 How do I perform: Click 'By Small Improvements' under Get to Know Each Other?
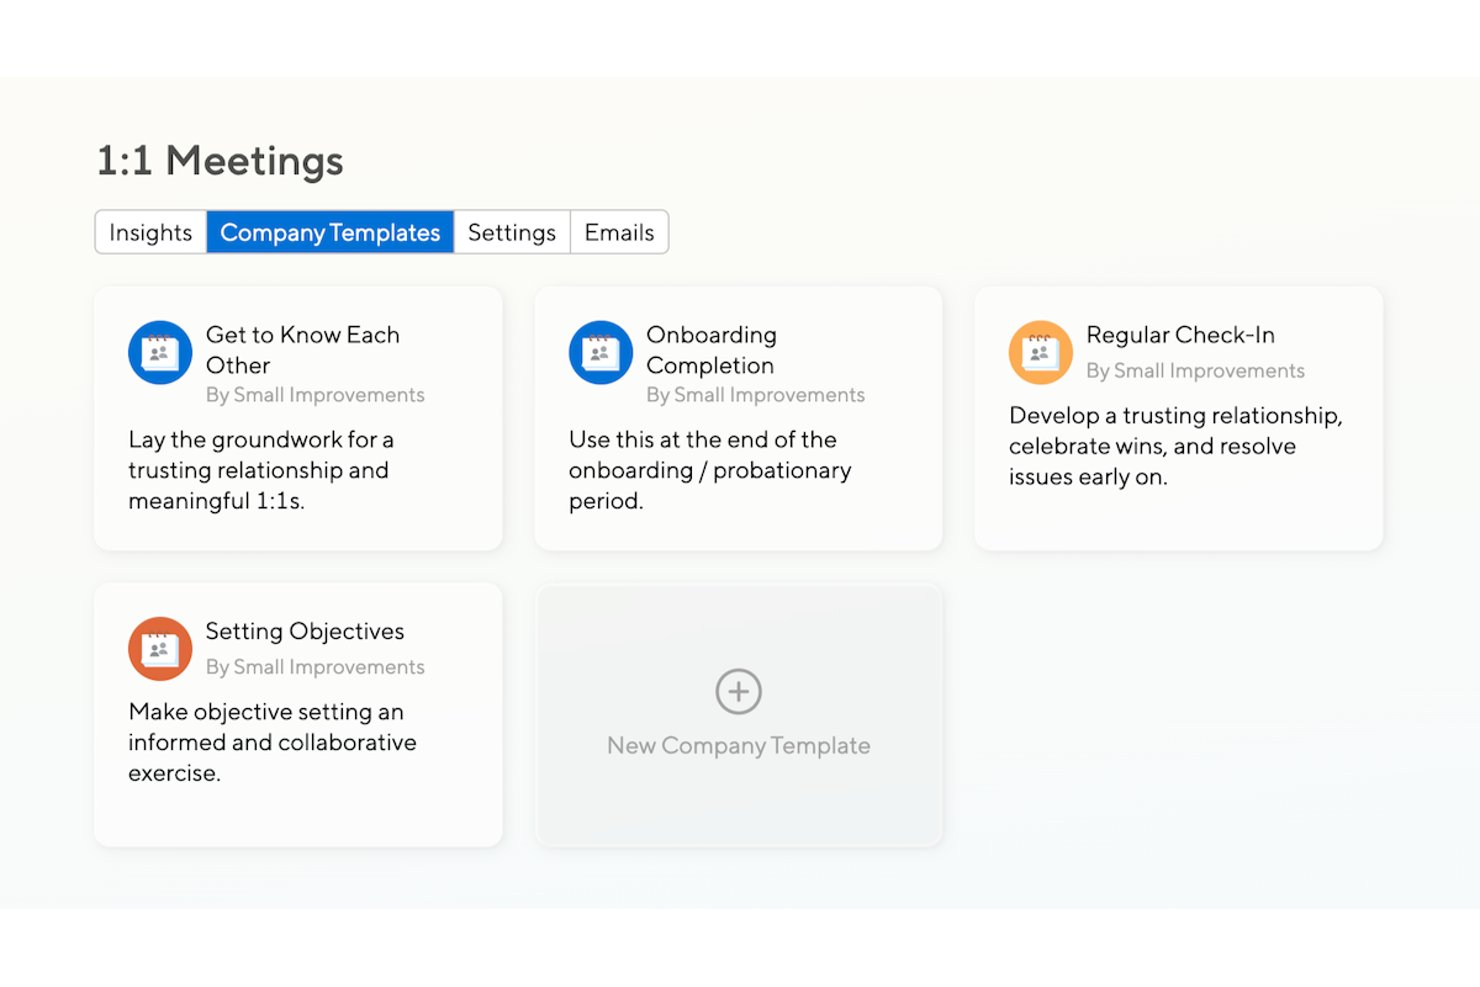315,395
